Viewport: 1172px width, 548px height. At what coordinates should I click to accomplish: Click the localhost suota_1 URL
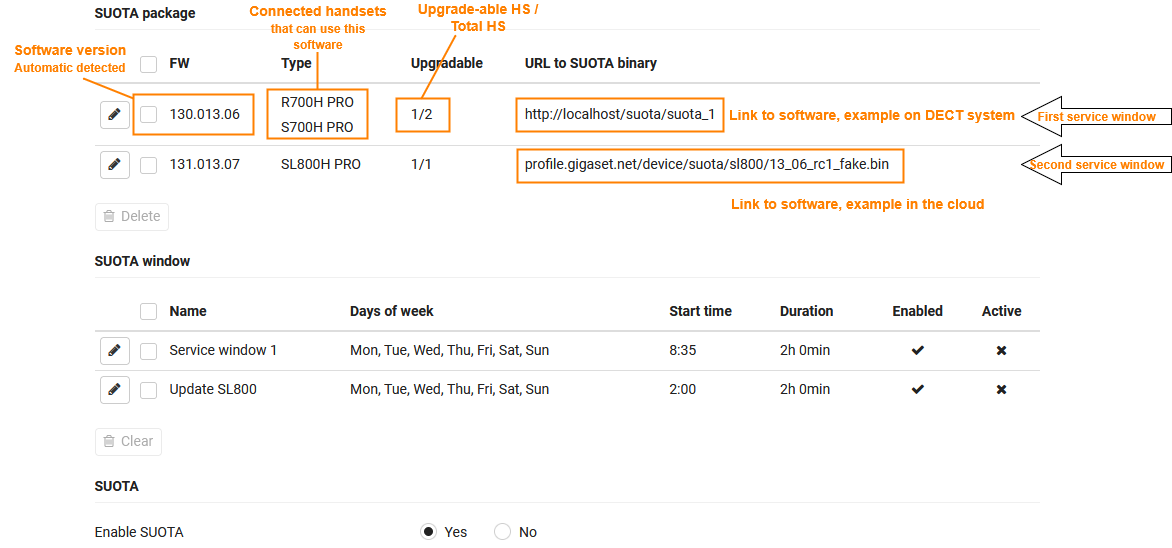(619, 115)
